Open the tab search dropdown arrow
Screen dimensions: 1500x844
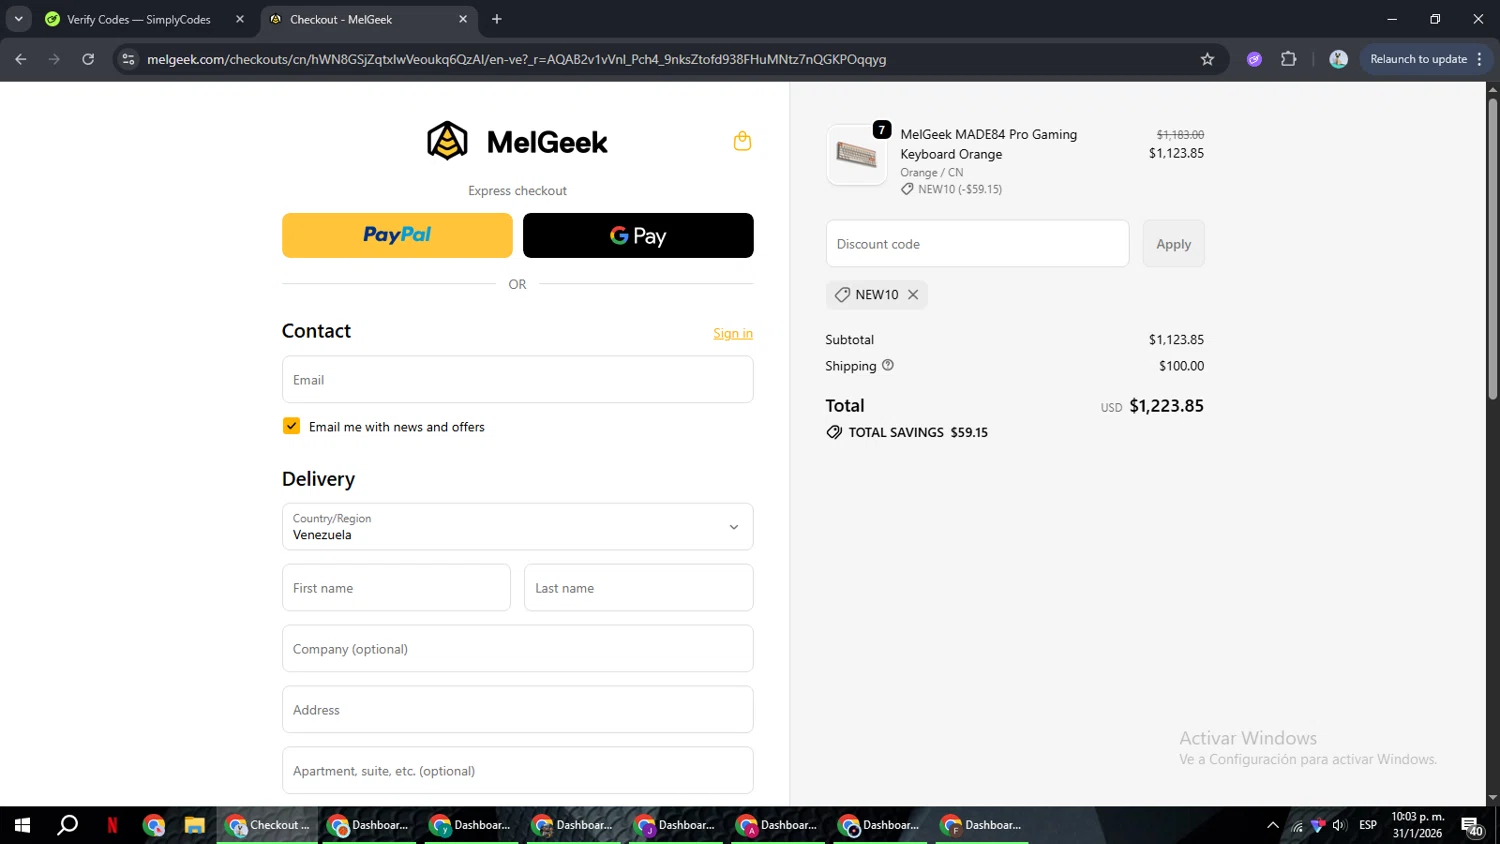click(18, 19)
